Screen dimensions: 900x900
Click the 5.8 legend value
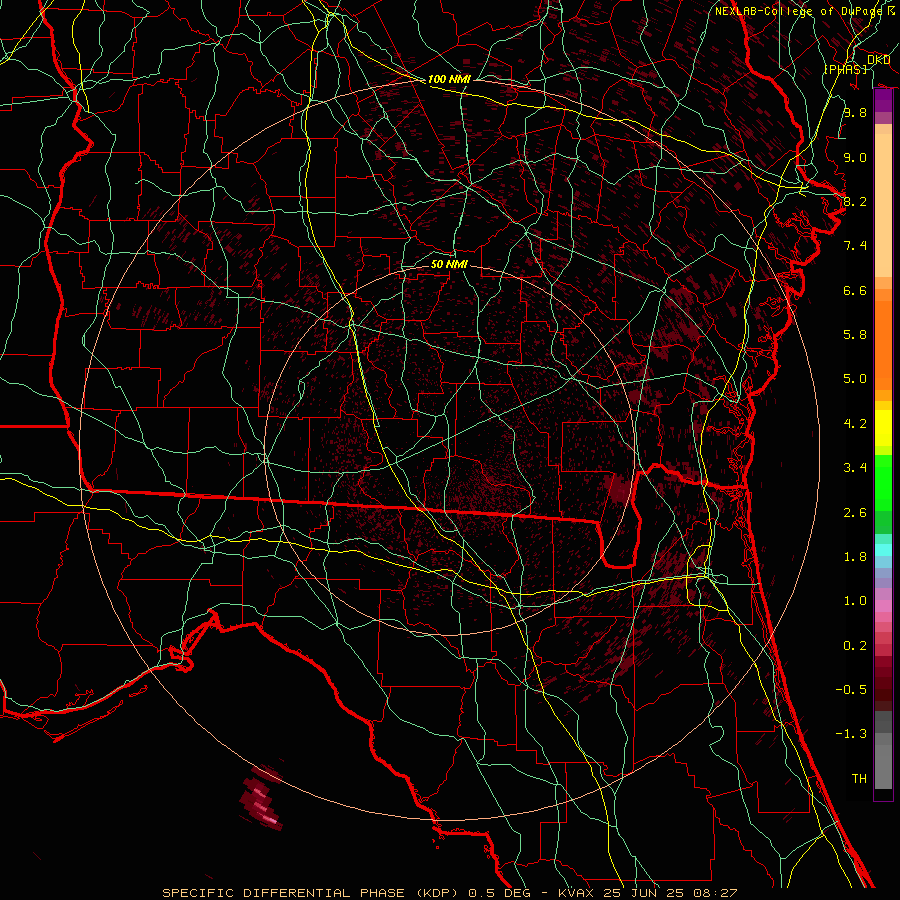click(x=855, y=335)
